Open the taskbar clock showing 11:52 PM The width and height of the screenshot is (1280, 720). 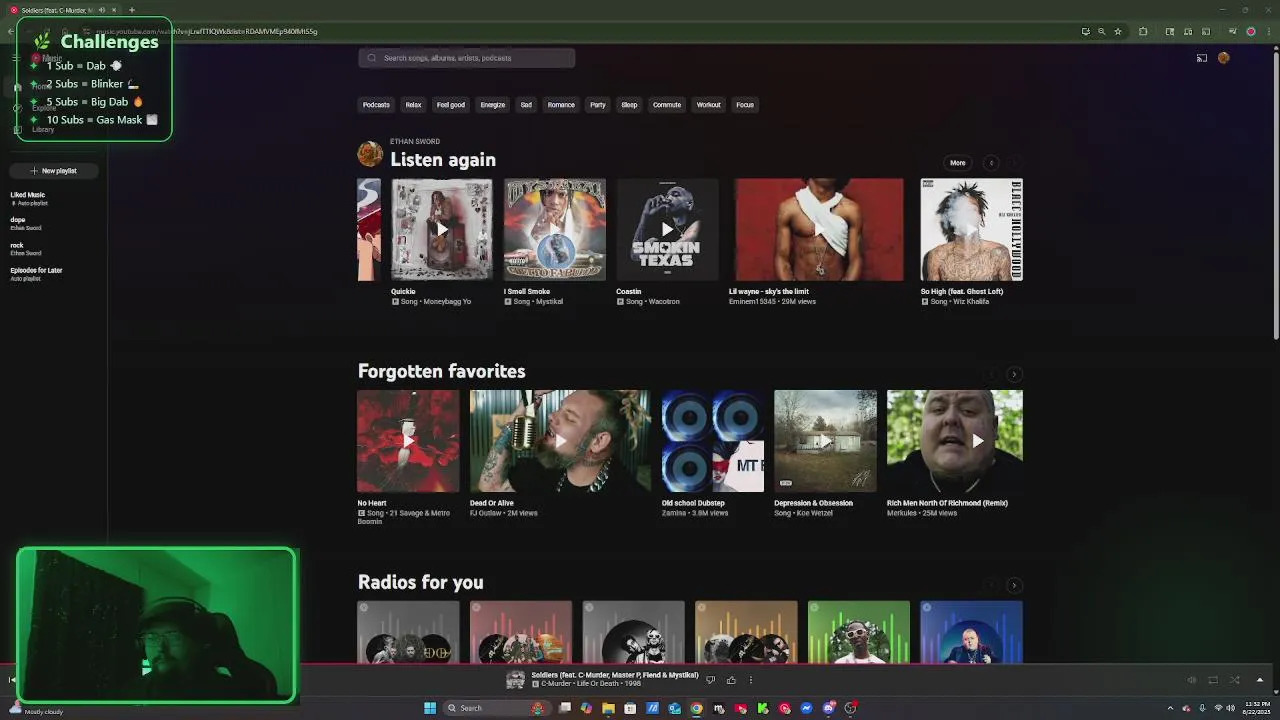pos(1255,708)
